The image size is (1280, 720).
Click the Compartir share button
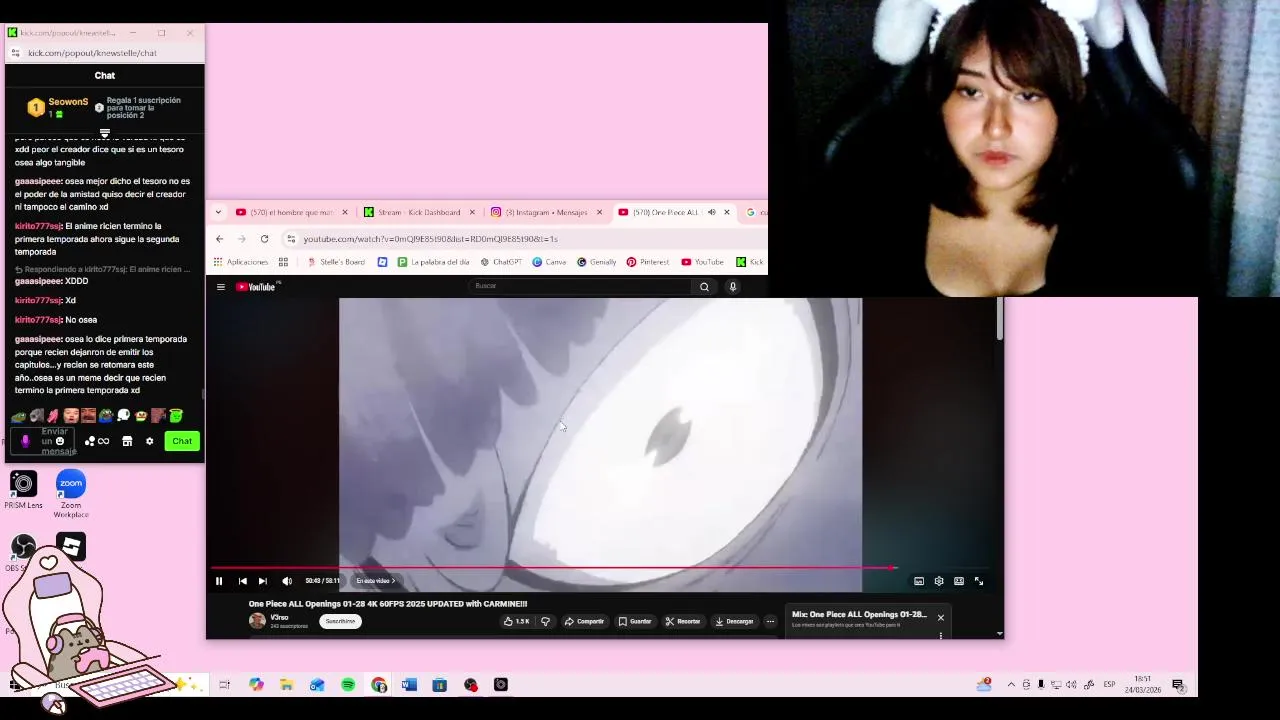pos(584,621)
